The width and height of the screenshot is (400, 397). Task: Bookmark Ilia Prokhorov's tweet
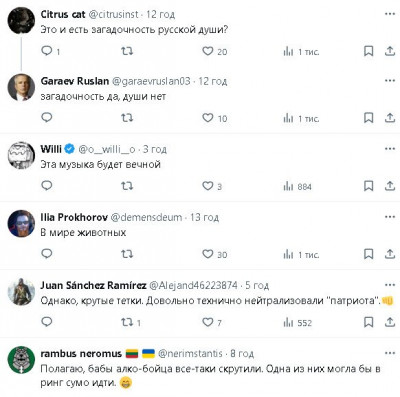(x=368, y=254)
